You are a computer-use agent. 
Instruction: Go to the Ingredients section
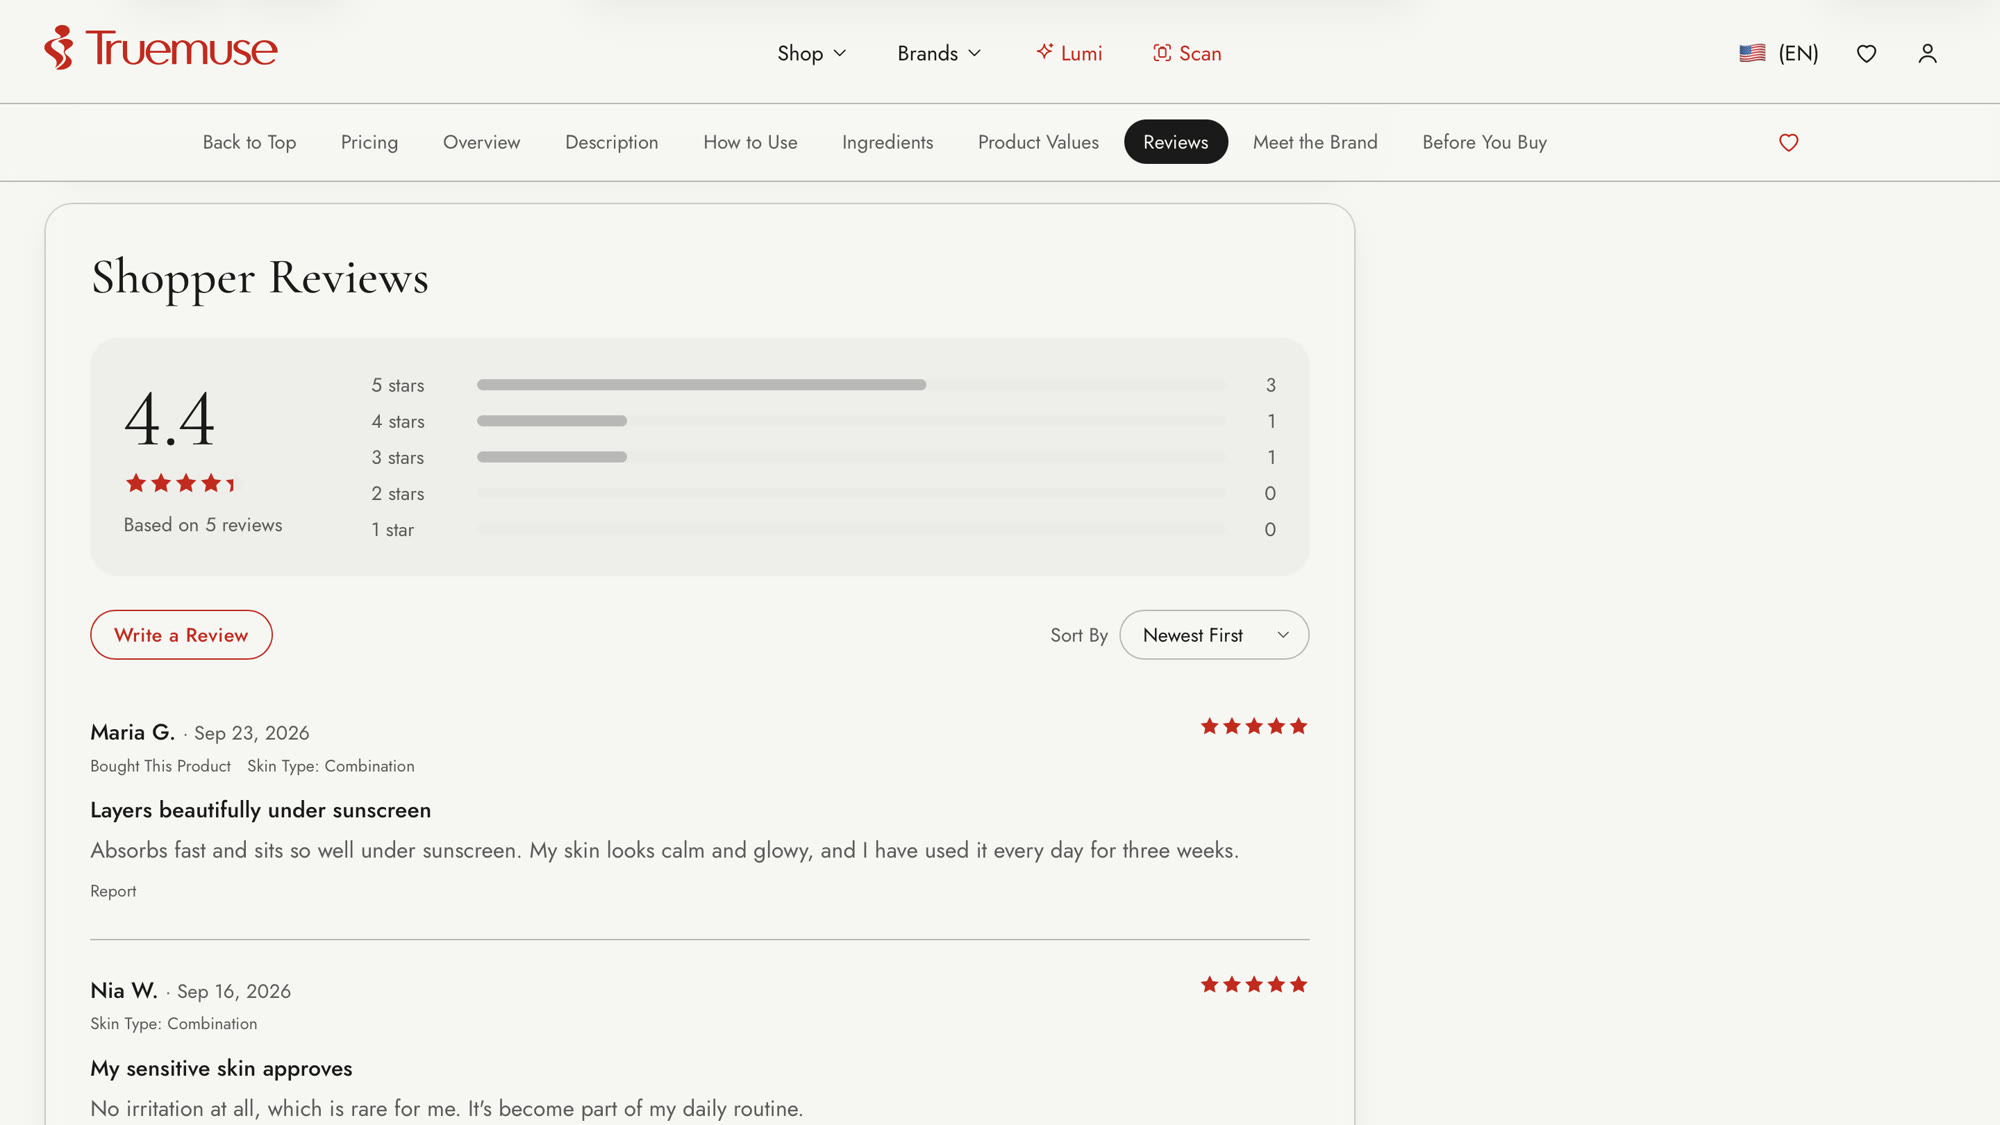click(887, 142)
